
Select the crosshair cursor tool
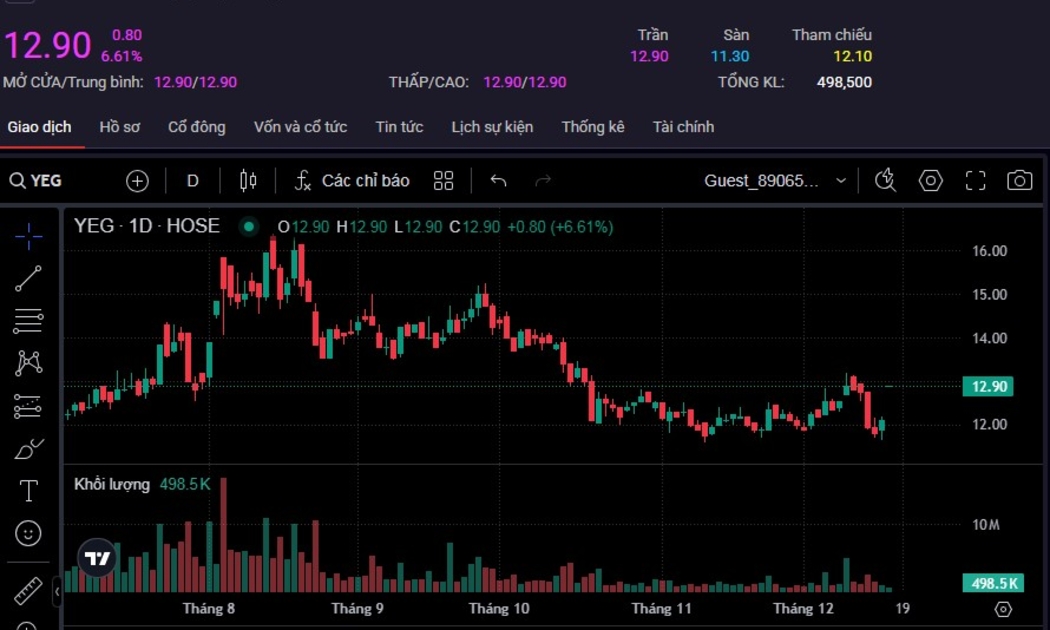pos(28,236)
